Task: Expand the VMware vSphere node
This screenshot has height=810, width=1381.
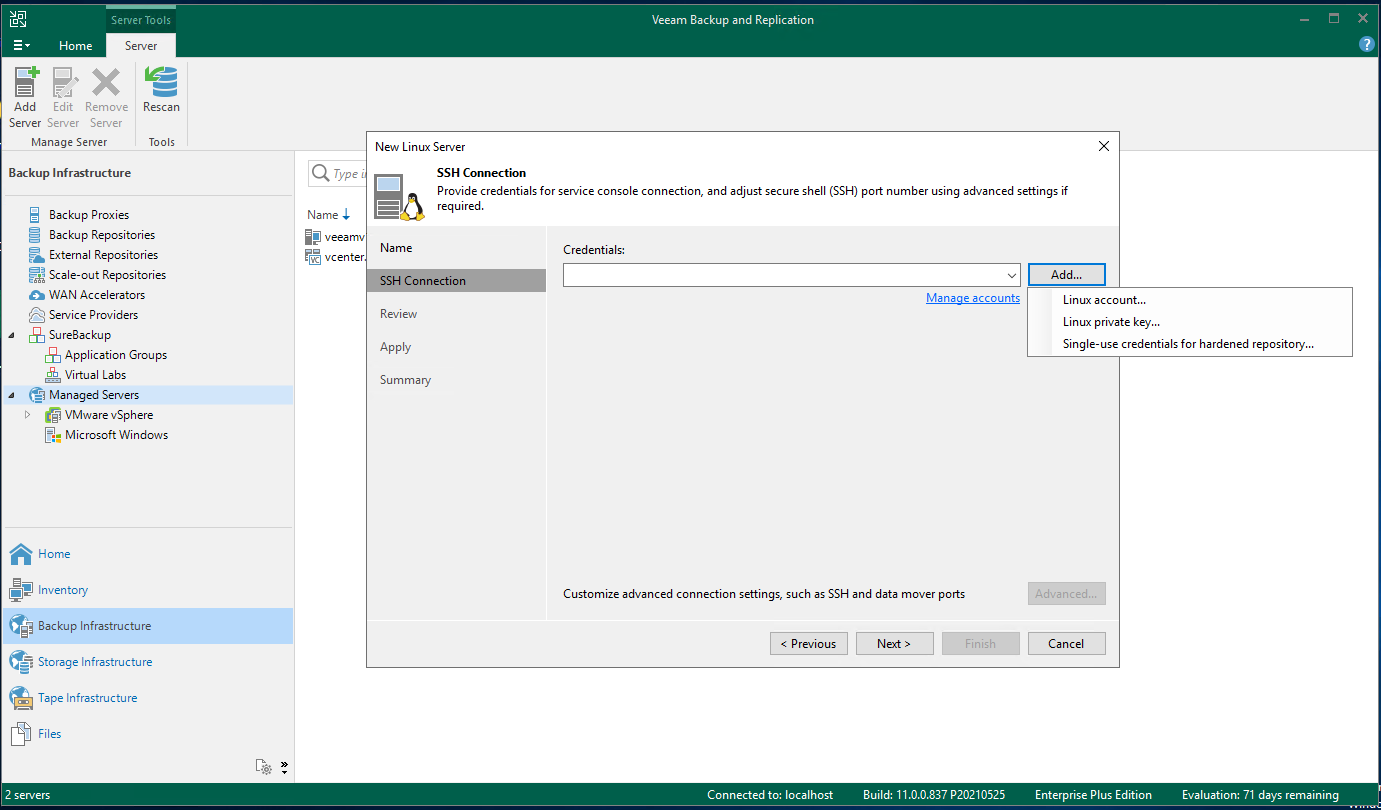Action: click(x=28, y=414)
